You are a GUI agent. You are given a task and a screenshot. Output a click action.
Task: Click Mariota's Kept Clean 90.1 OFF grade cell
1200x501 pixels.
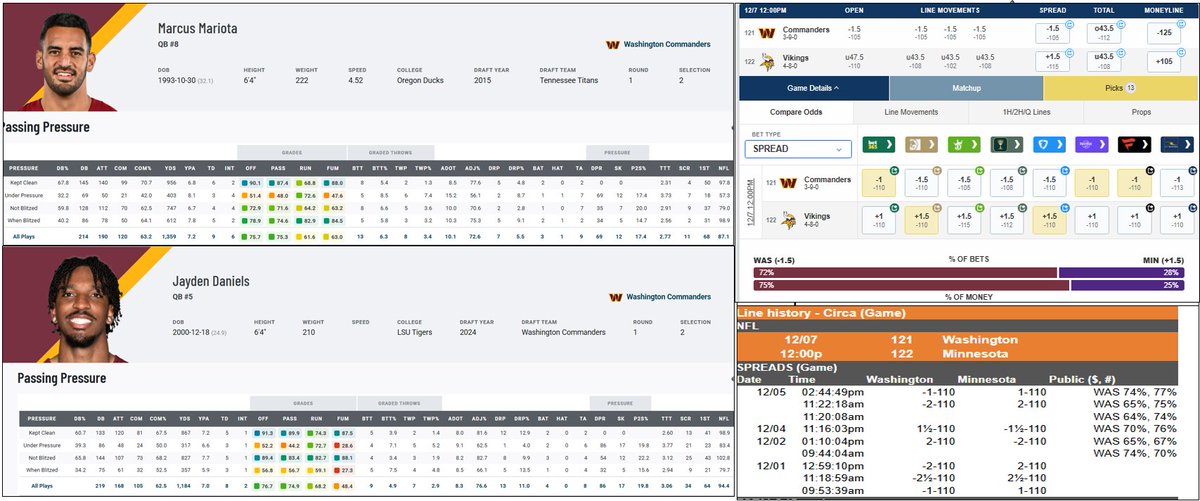point(253,183)
